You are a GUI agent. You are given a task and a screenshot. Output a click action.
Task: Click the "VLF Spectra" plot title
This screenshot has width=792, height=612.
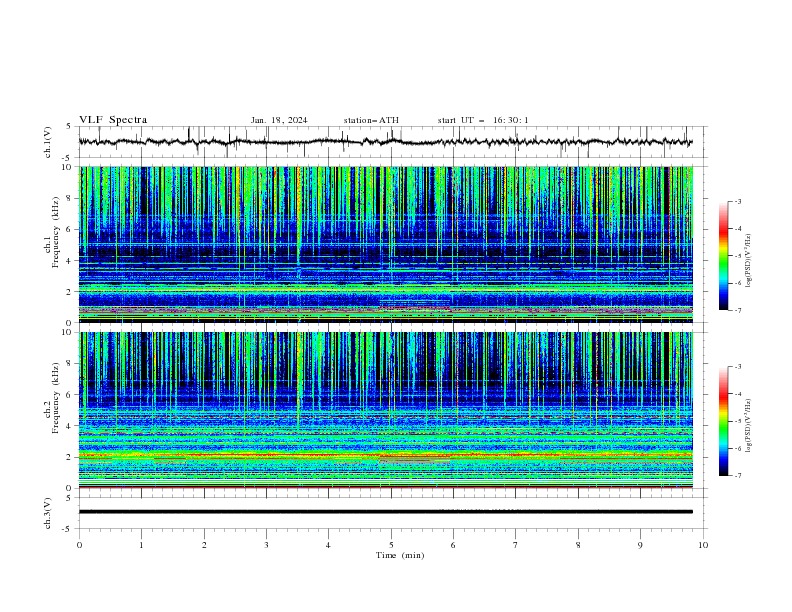[113, 120]
